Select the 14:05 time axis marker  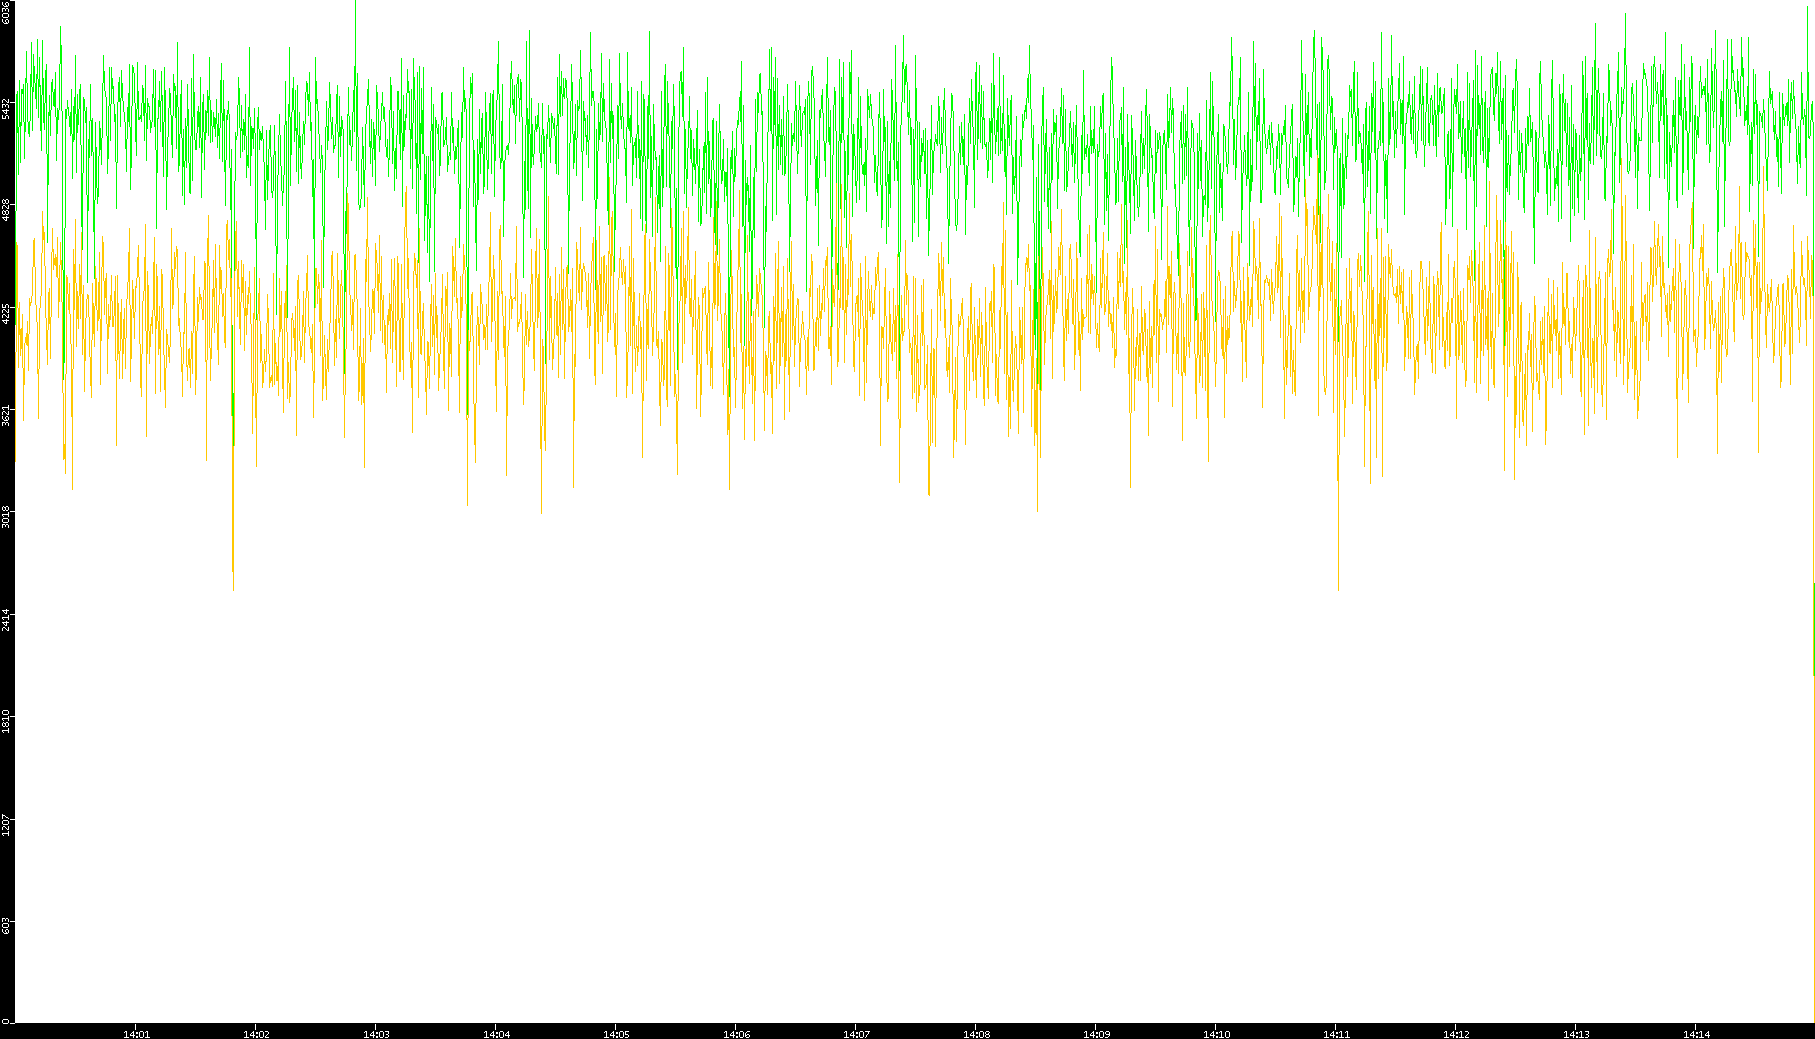[616, 1034]
